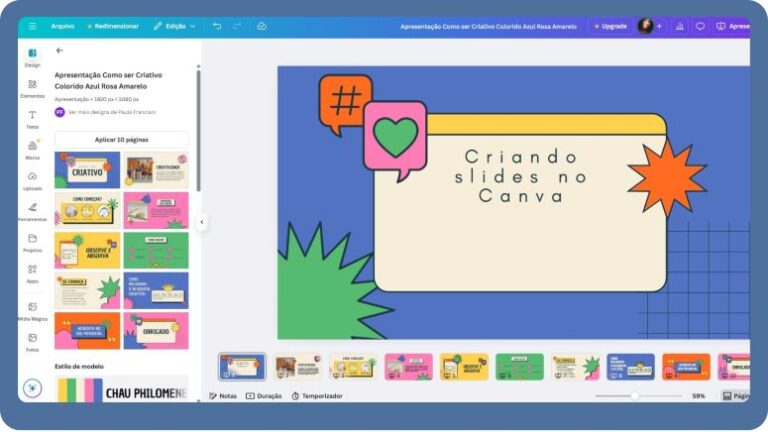
Task: Open the blue slide 8 thumbnail
Action: pos(631,367)
